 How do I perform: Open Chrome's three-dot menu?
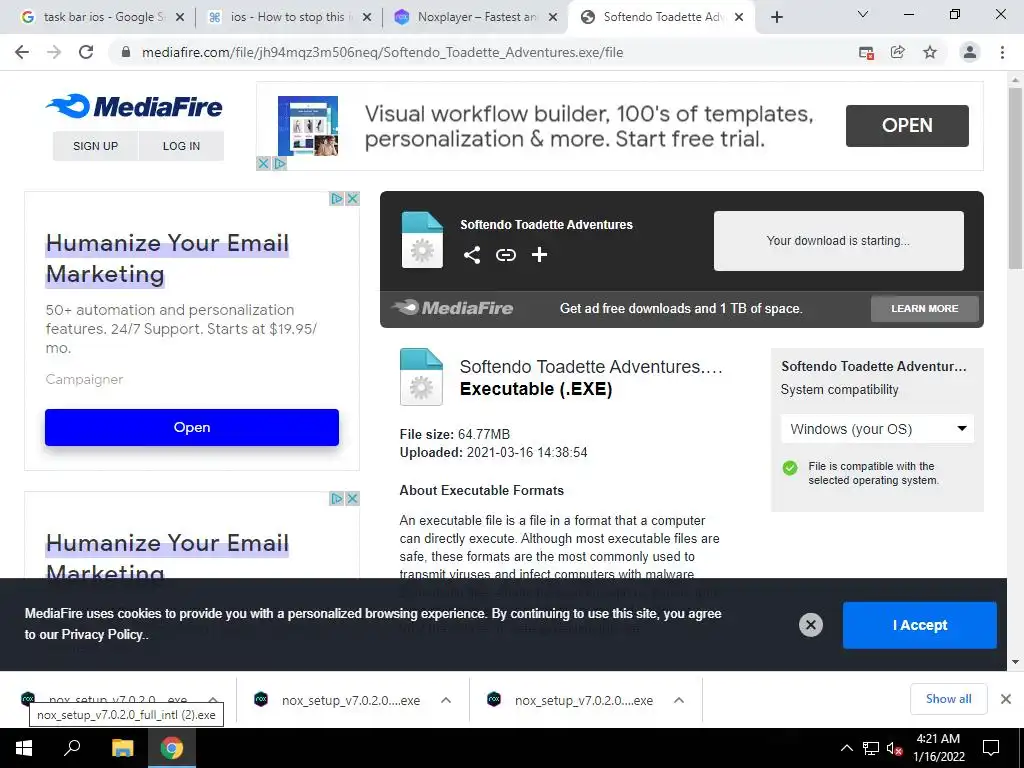(1002, 52)
